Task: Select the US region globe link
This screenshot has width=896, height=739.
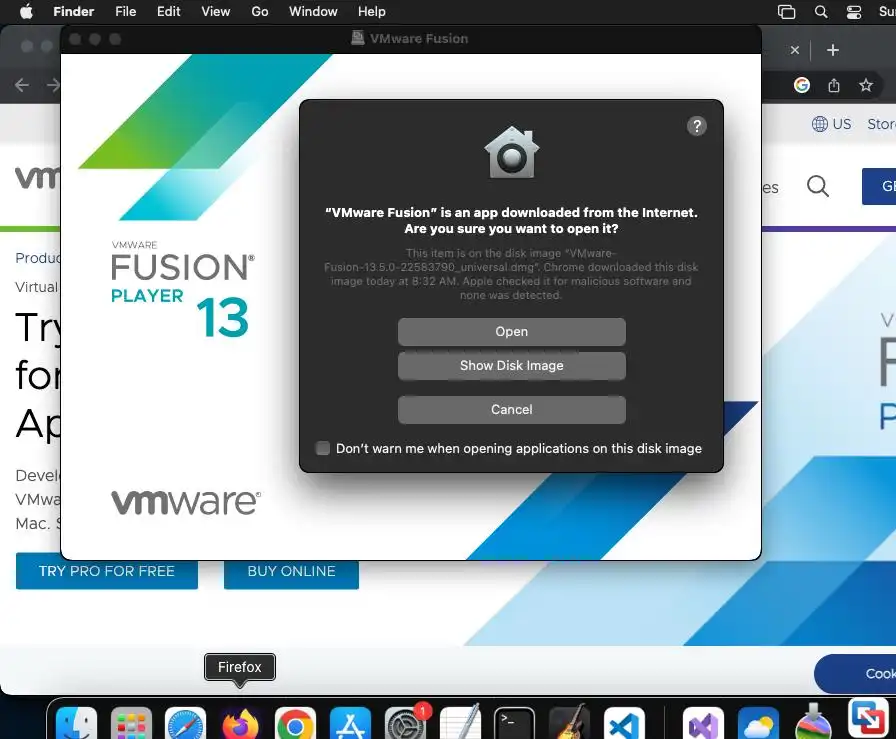Action: pos(831,124)
